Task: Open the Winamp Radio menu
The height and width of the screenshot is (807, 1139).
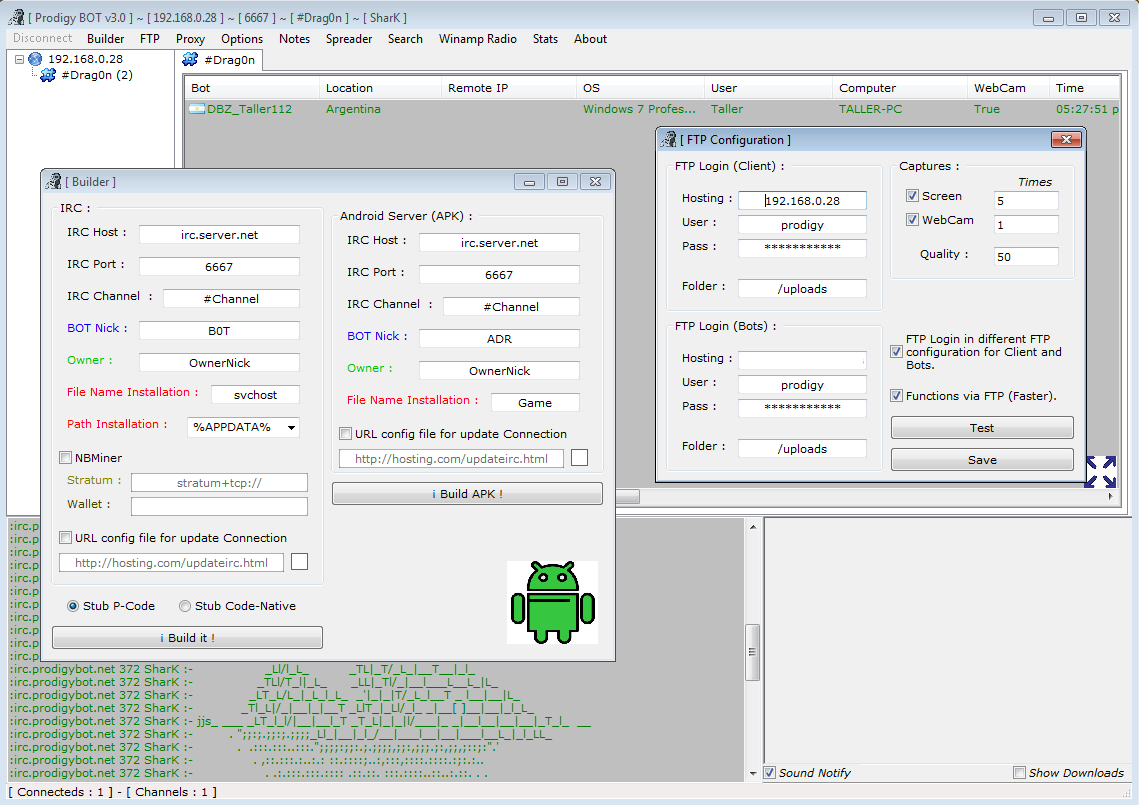Action: [477, 39]
